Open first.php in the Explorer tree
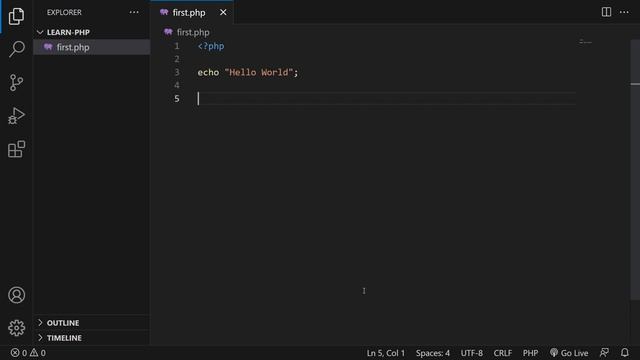640x360 pixels. click(x=92, y=47)
